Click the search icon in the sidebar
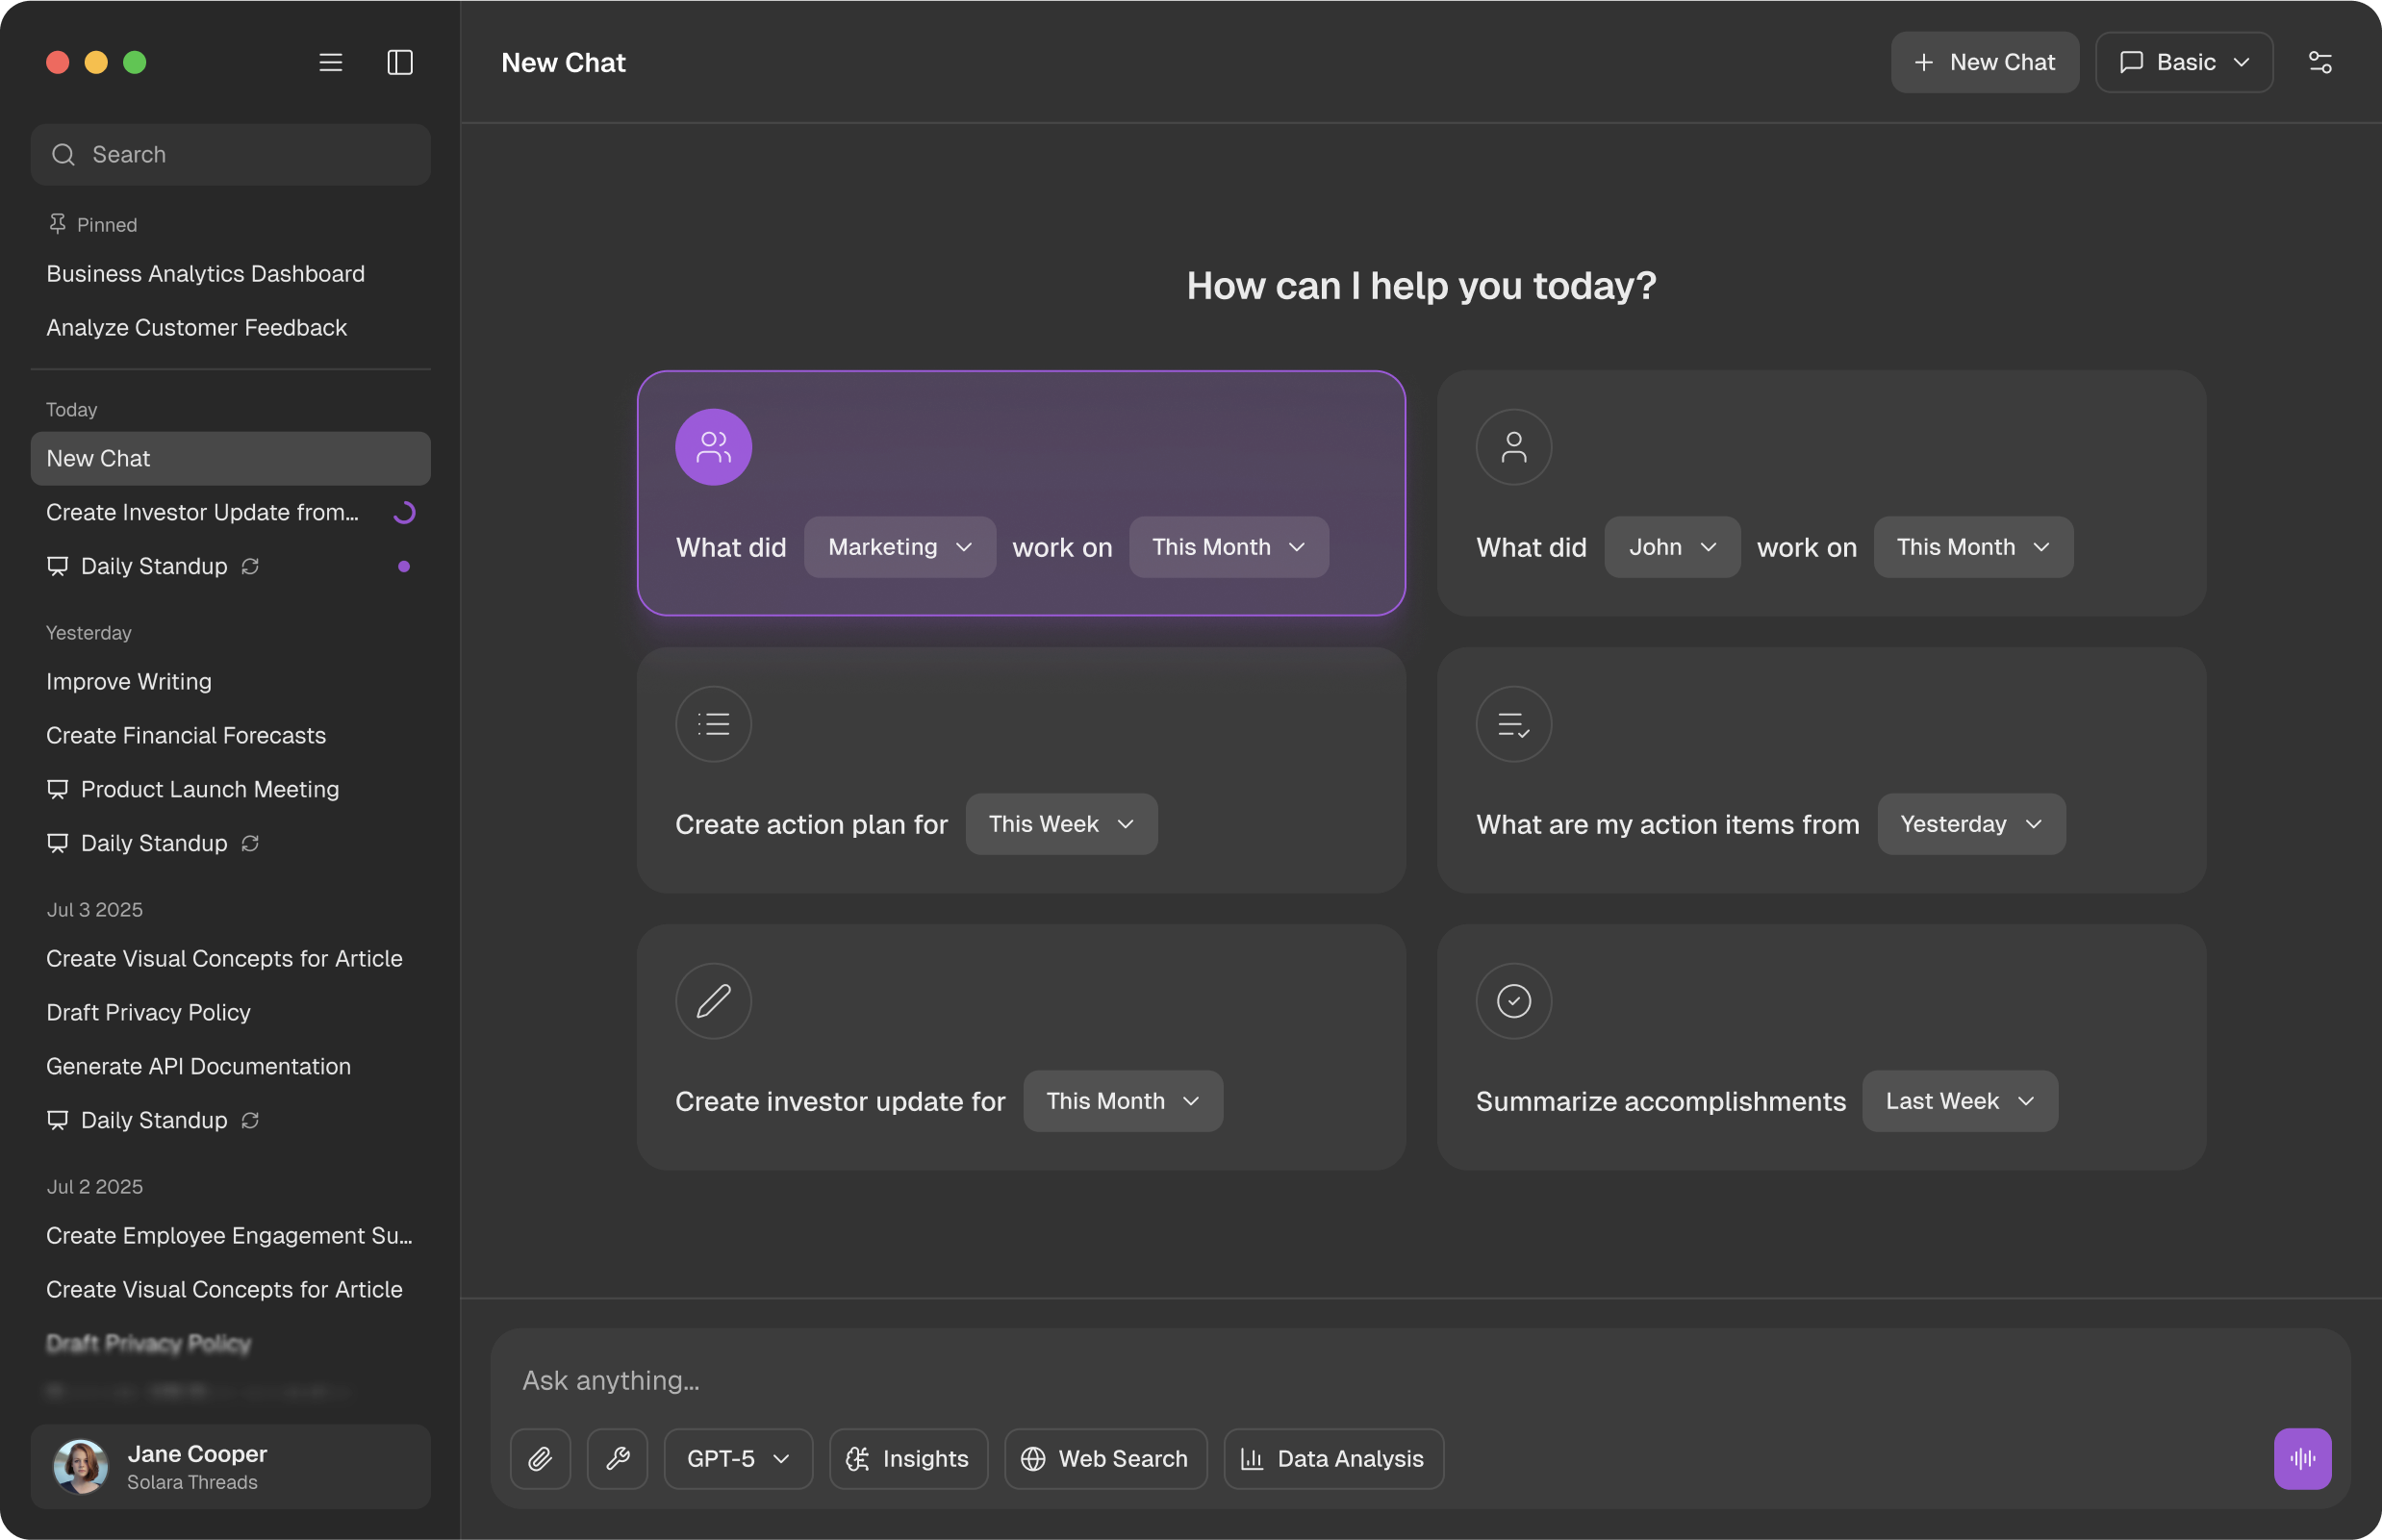2382x1540 pixels. tap(63, 154)
